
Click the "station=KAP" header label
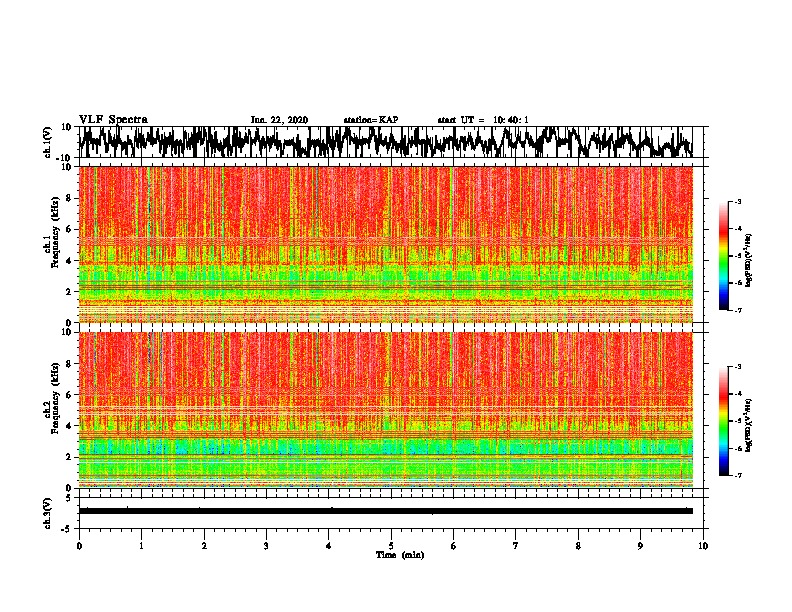point(371,120)
